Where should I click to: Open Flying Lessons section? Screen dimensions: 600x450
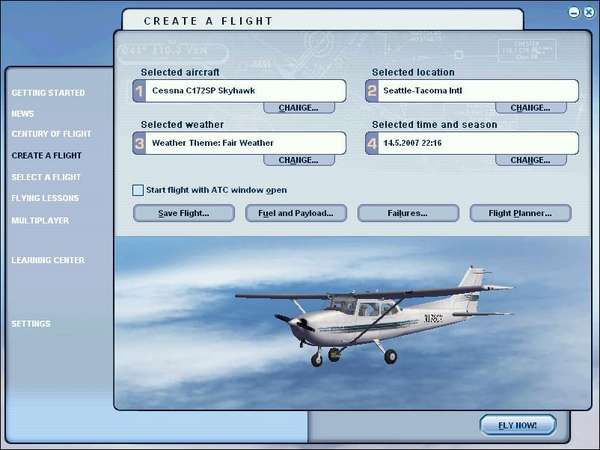coord(45,198)
